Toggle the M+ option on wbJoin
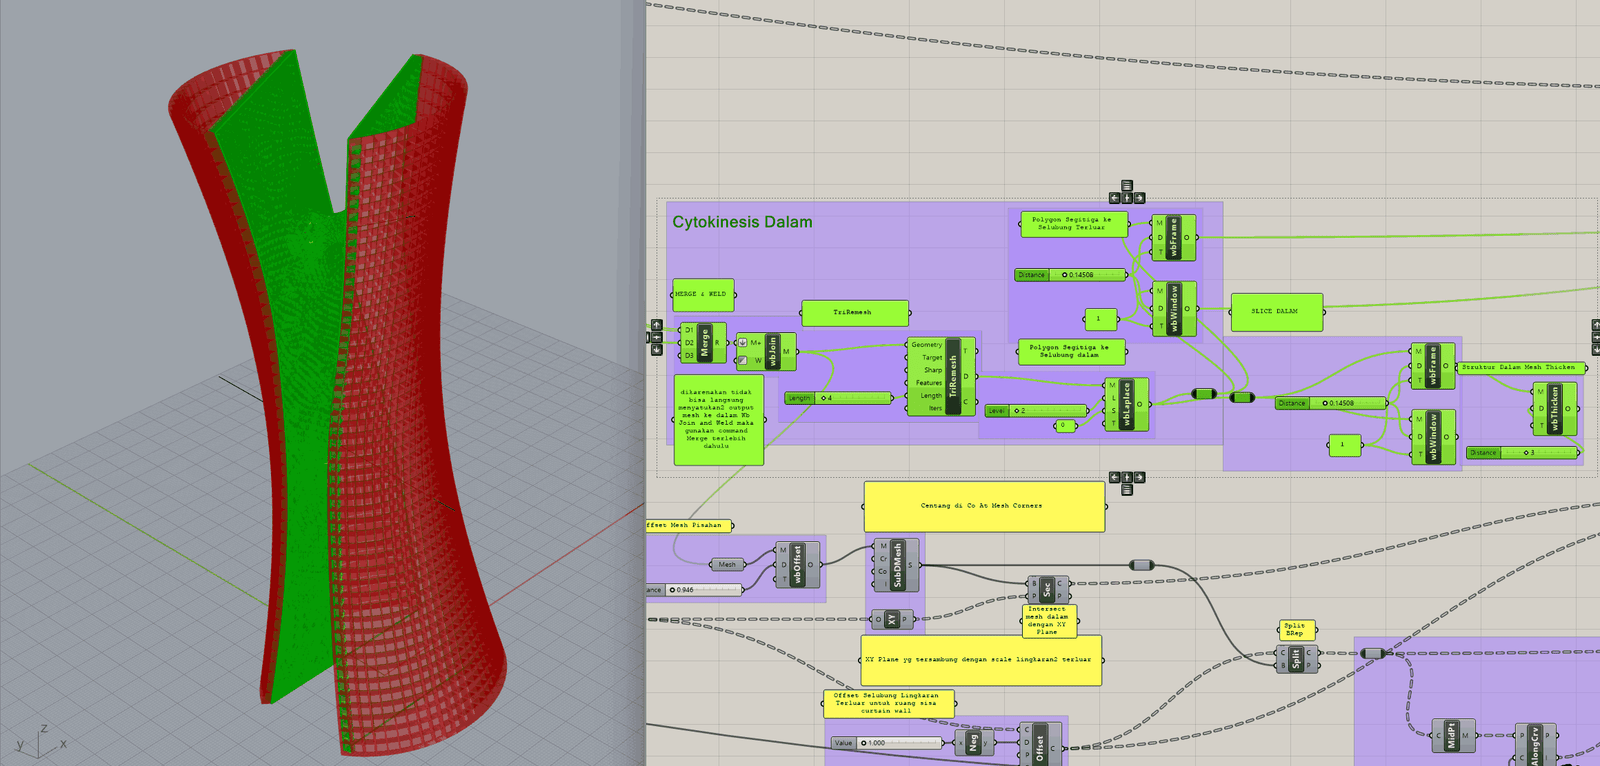This screenshot has width=1600, height=766. (743, 343)
